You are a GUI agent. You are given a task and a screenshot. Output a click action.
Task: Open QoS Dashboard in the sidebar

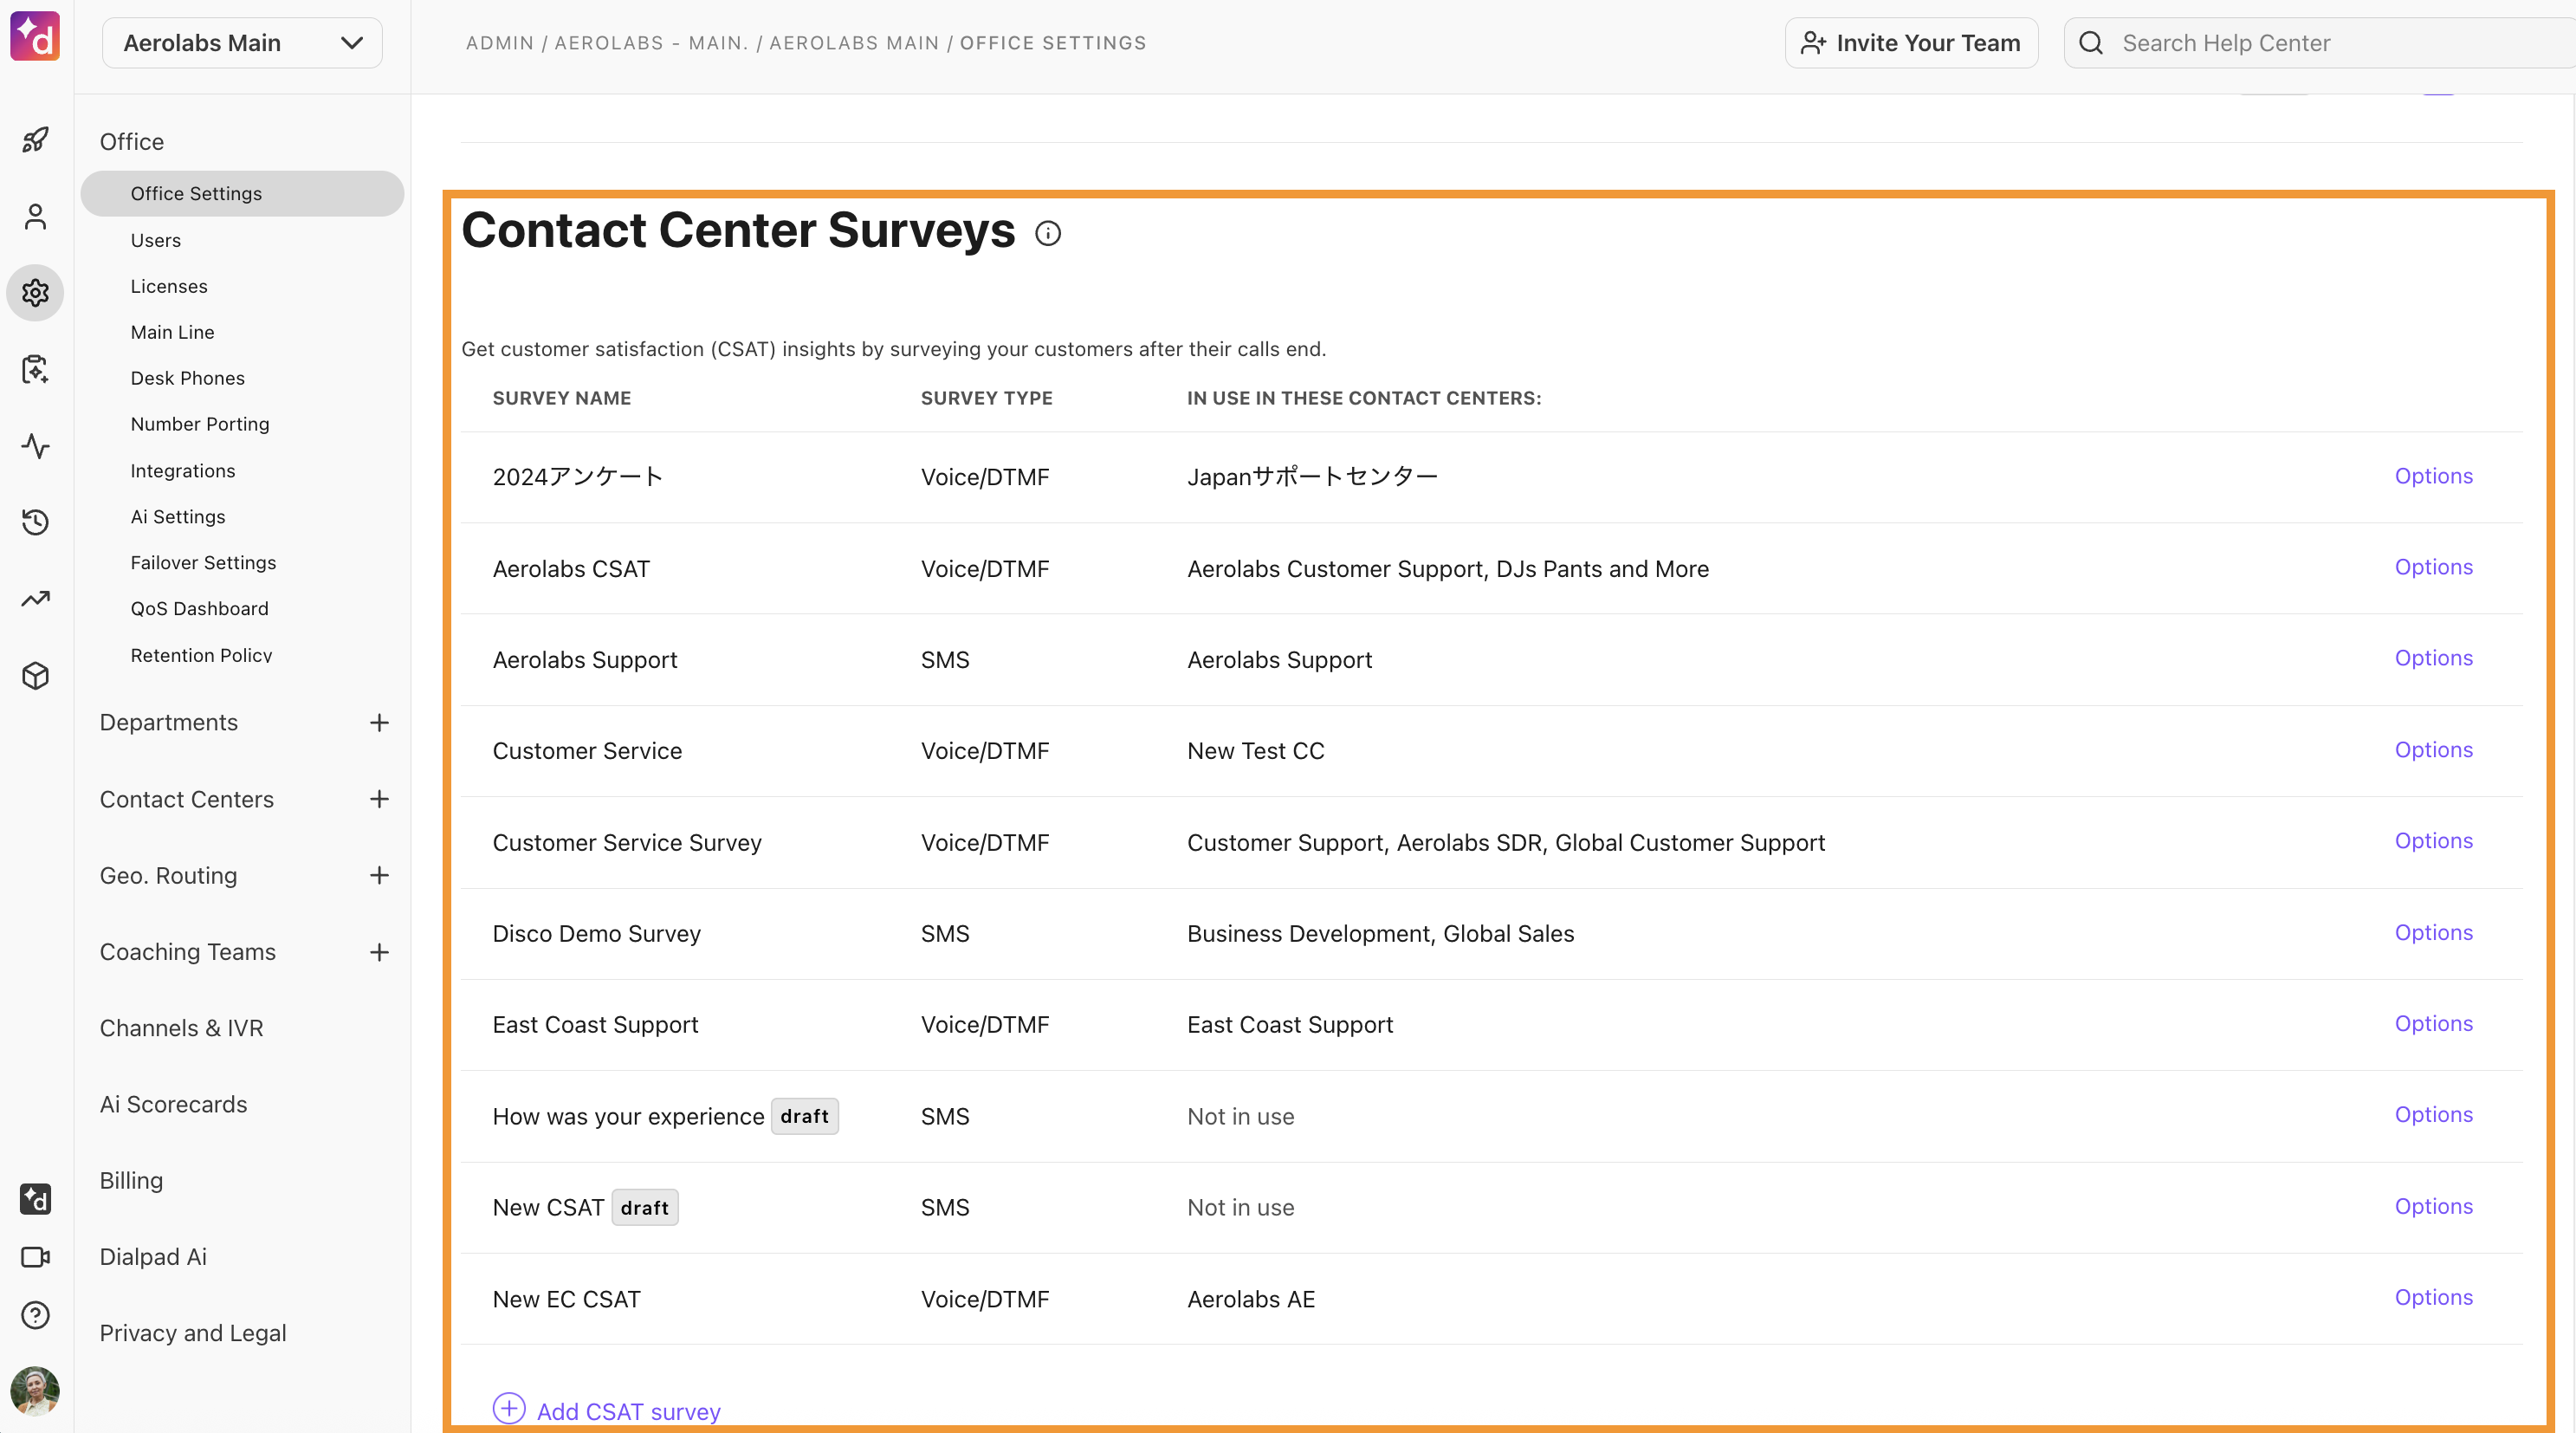[x=199, y=609]
